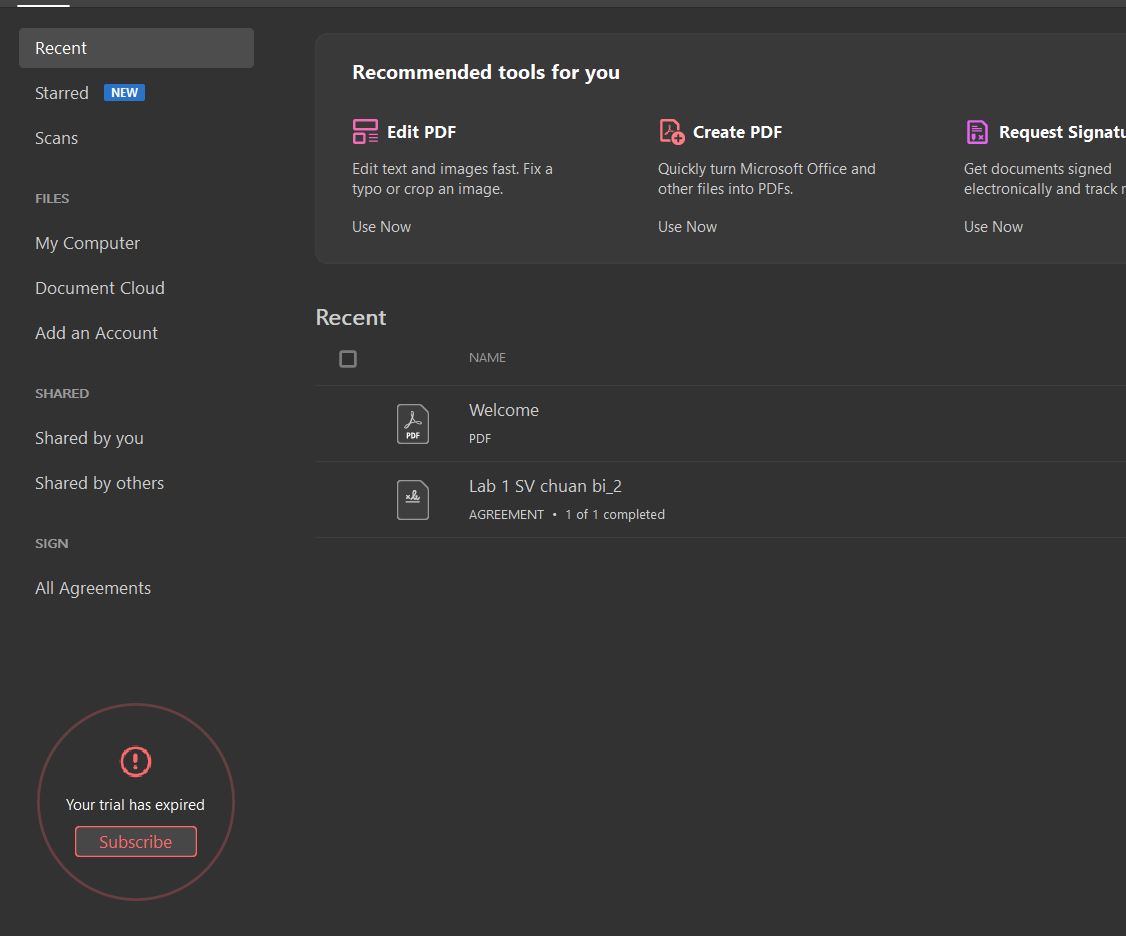The height and width of the screenshot is (936, 1126).
Task: Click Use Now under Create PDF
Action: (687, 227)
